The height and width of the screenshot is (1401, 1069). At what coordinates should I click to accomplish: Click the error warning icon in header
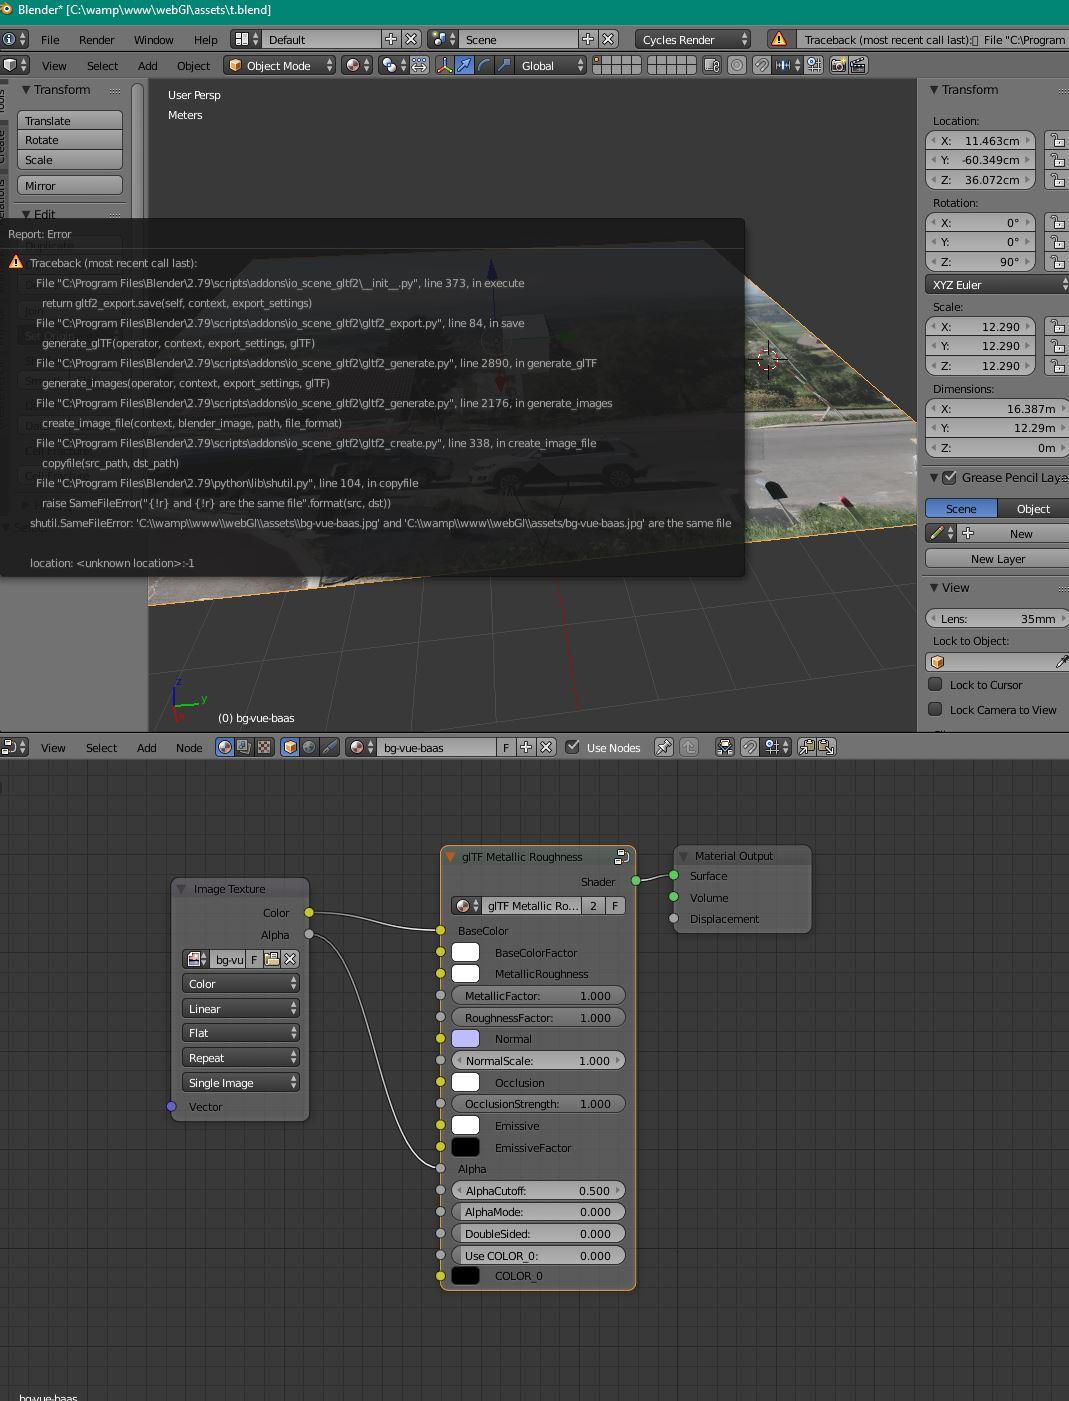click(779, 39)
